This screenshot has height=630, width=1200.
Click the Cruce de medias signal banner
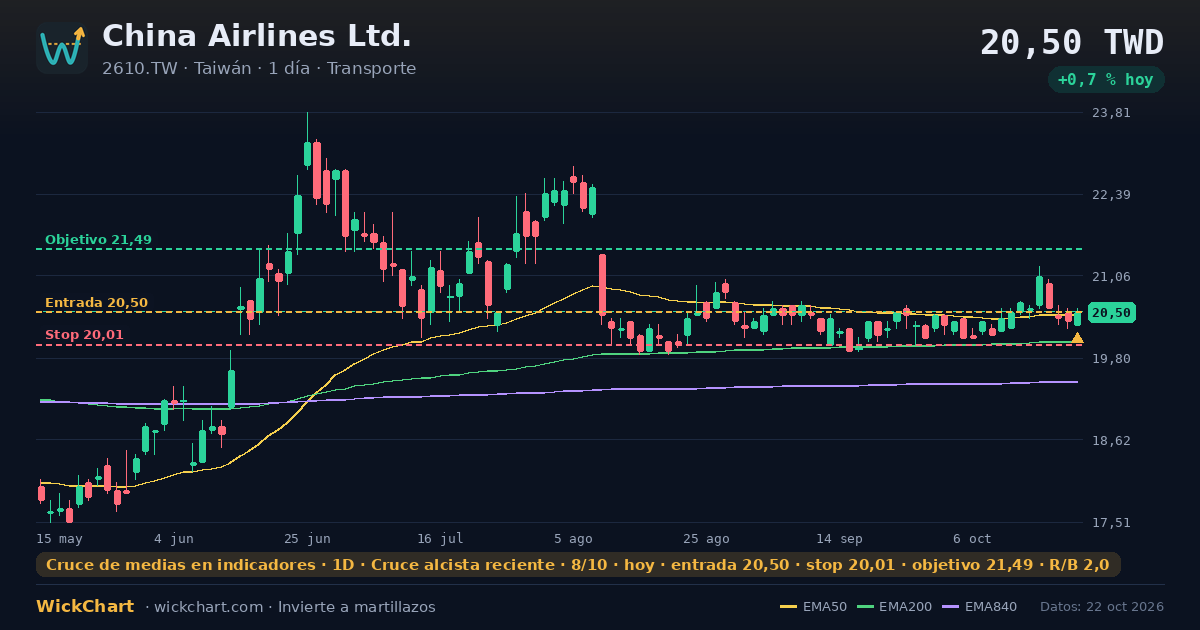578,565
